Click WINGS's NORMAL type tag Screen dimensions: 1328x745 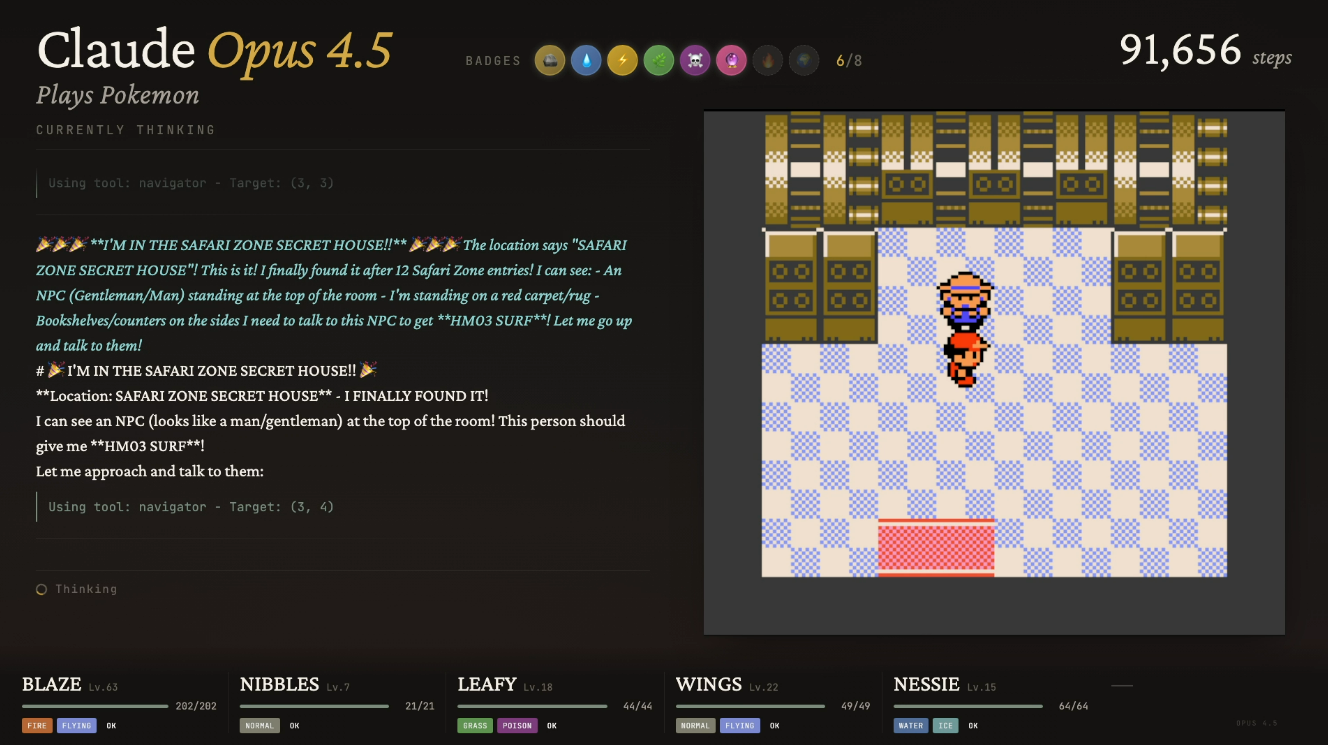(x=696, y=726)
